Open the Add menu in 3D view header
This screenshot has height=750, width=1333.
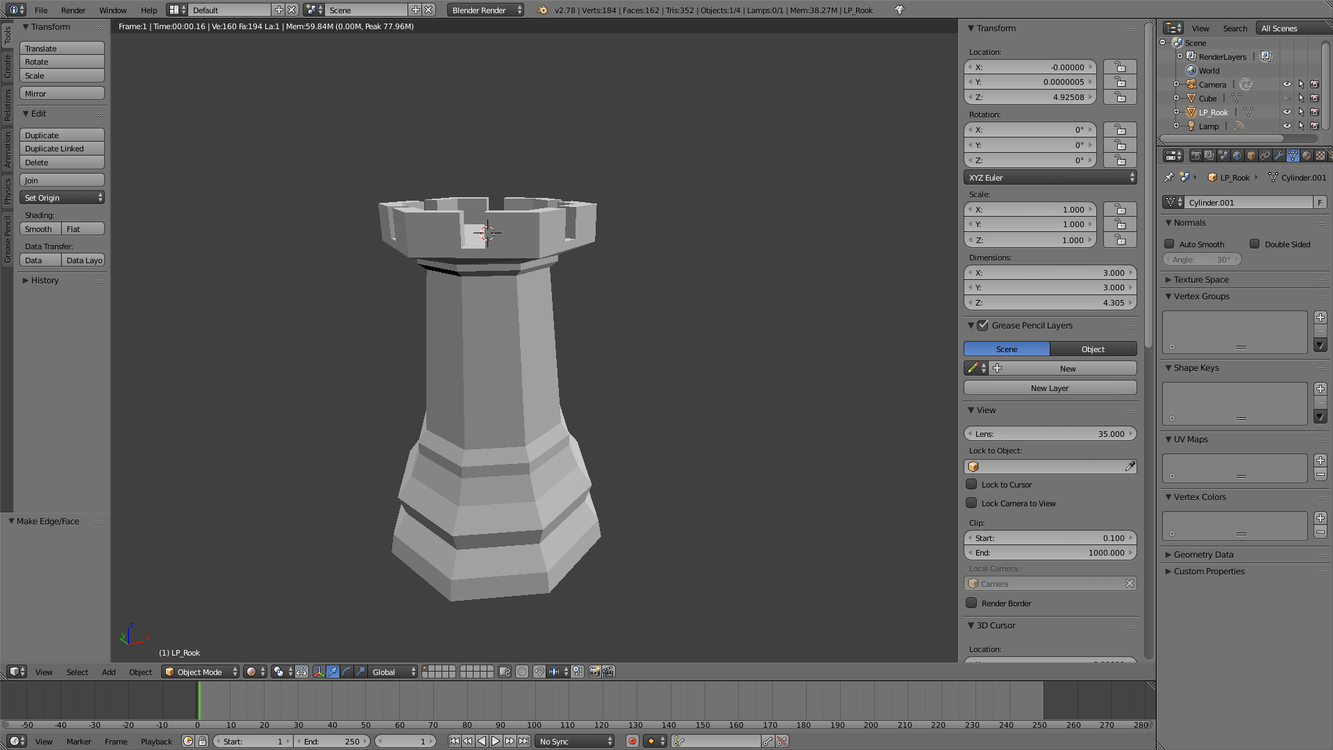108,672
